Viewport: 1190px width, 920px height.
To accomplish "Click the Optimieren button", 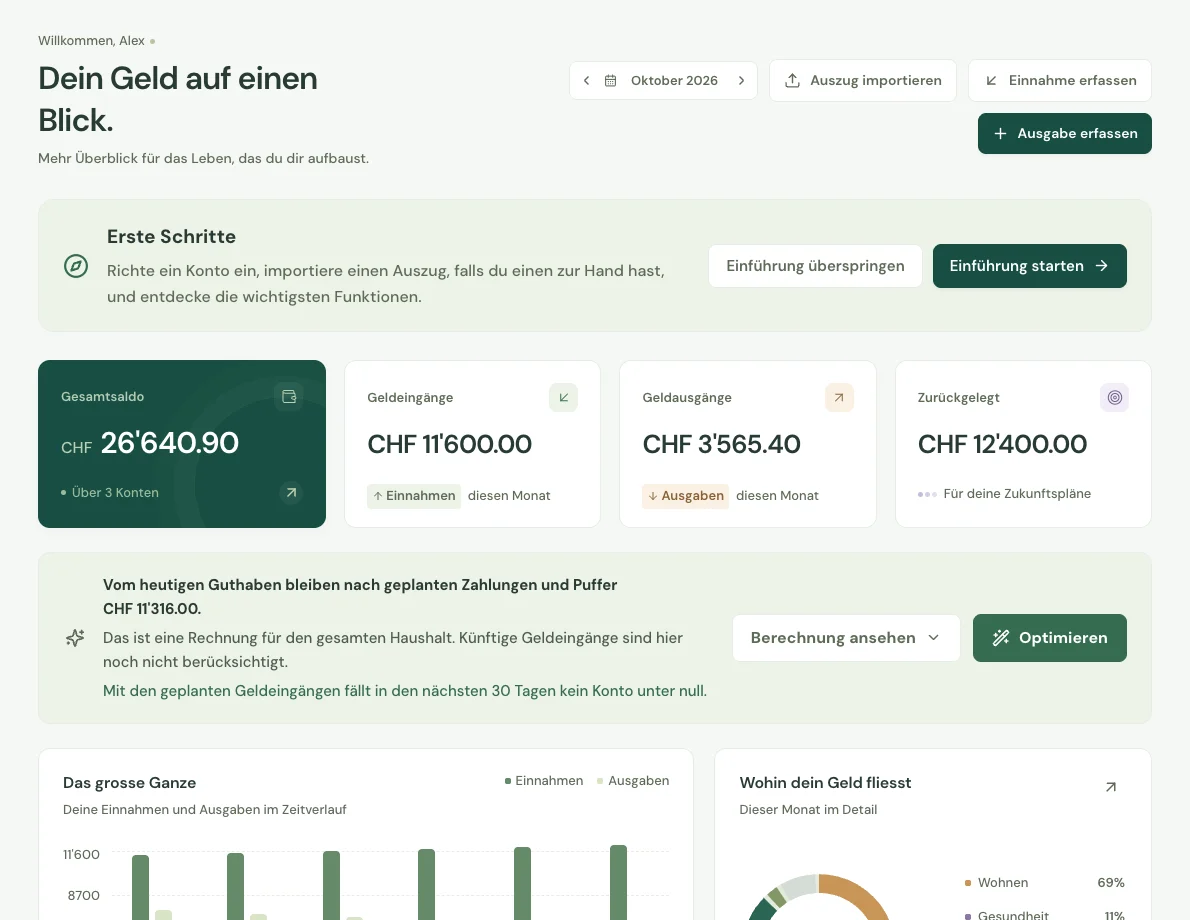I will (1050, 638).
